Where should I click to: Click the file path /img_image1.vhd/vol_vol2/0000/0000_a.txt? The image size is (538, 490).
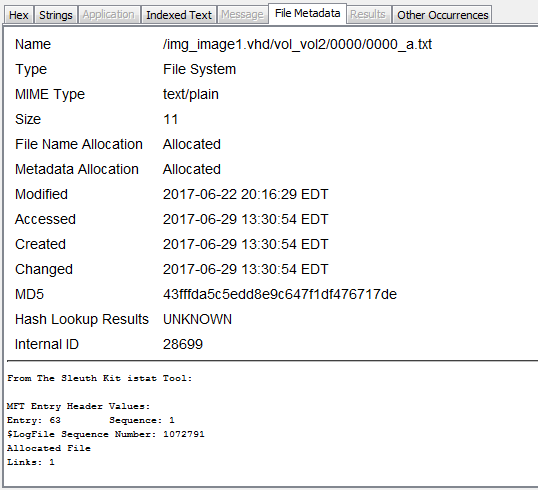(297, 45)
